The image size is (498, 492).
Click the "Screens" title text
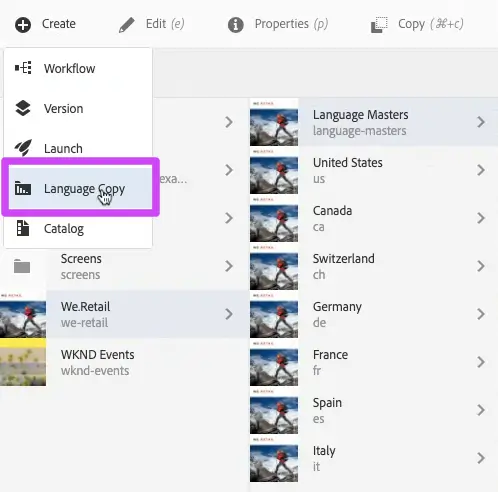tap(81, 259)
